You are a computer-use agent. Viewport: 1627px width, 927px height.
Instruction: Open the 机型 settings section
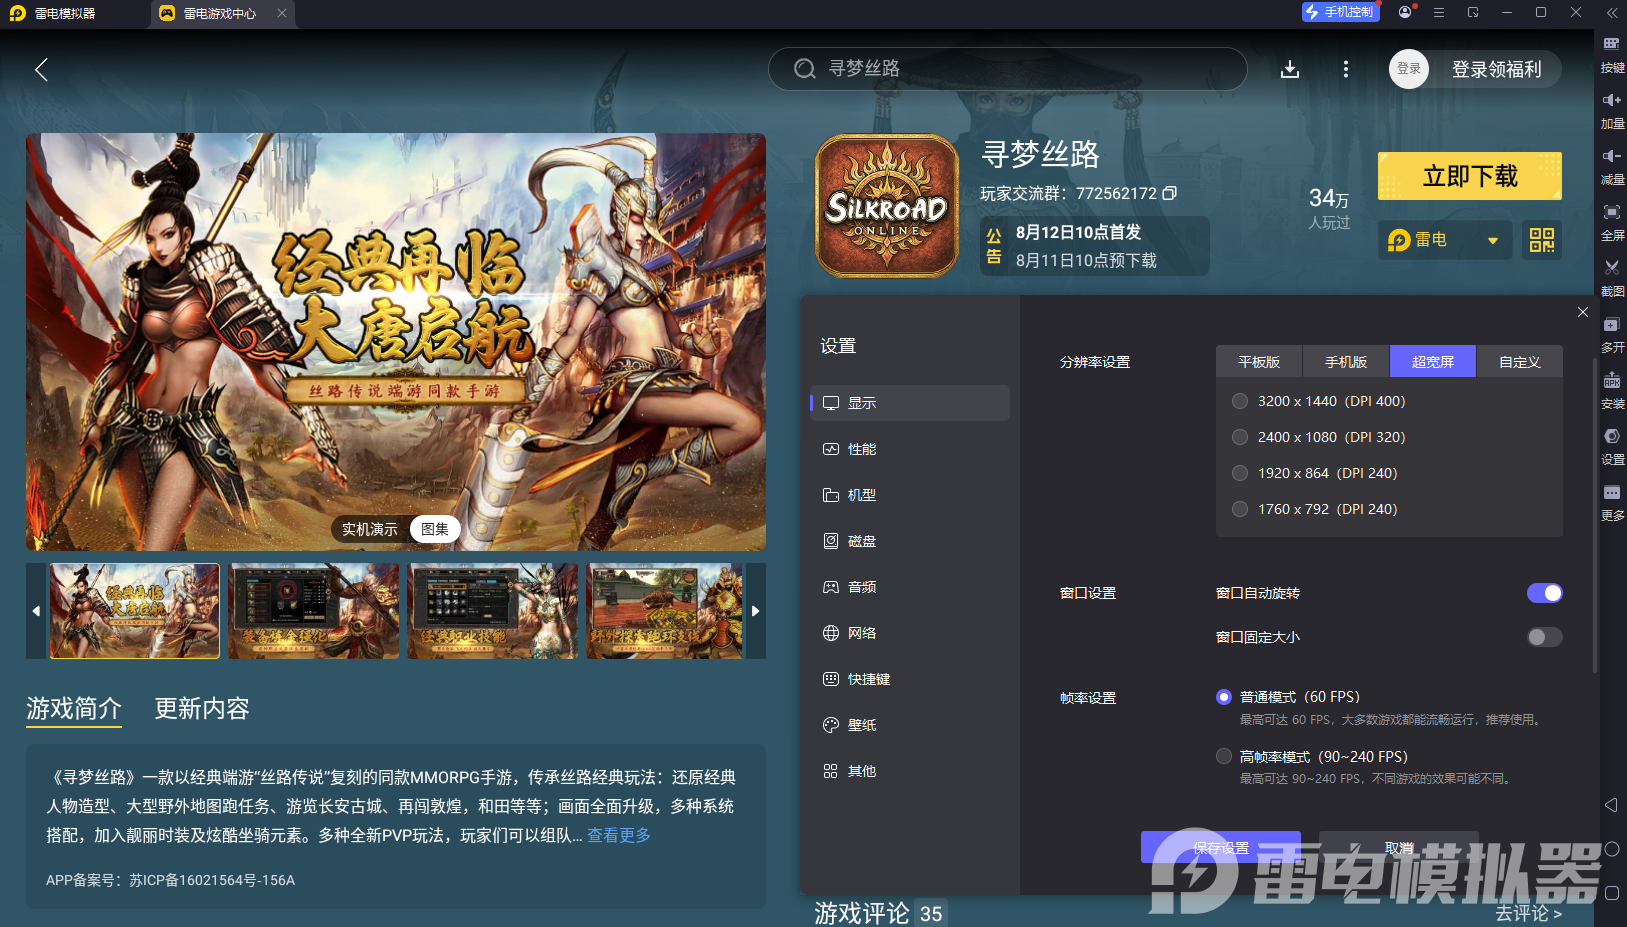[x=910, y=495]
